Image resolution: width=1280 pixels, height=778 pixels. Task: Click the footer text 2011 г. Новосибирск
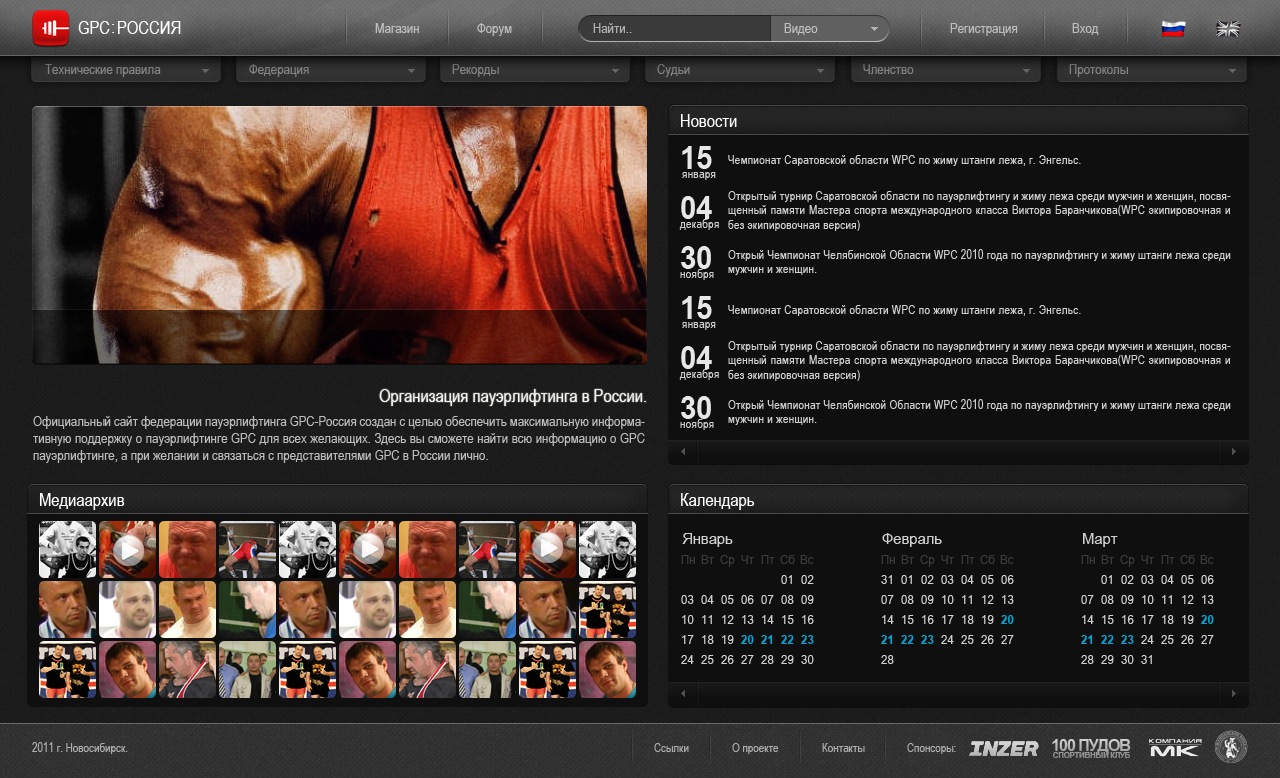coord(80,748)
